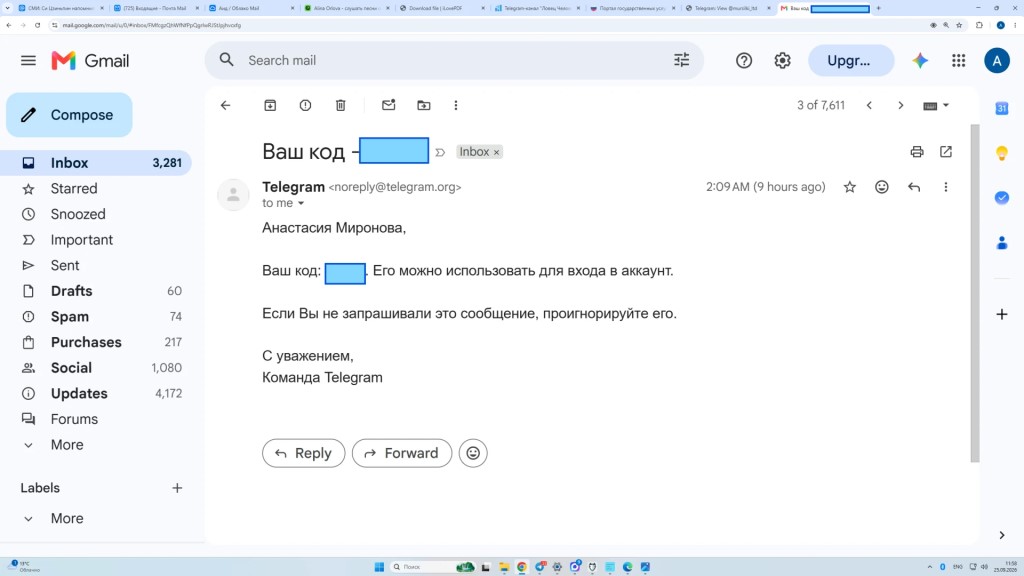Image resolution: width=1024 pixels, height=576 pixels.
Task: Open more actions for the Telegram message
Action: (x=946, y=187)
